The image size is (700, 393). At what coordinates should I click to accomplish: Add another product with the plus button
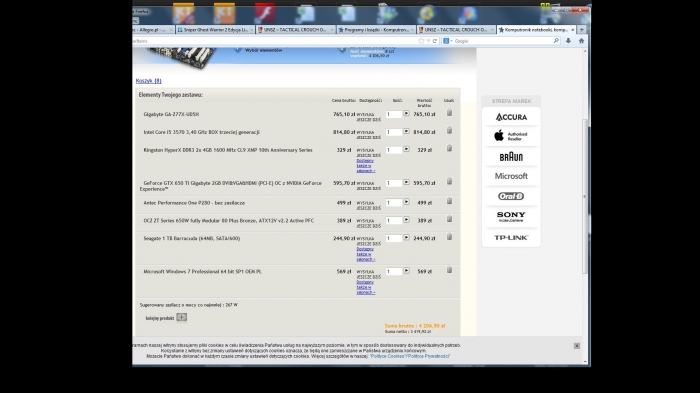(181, 318)
